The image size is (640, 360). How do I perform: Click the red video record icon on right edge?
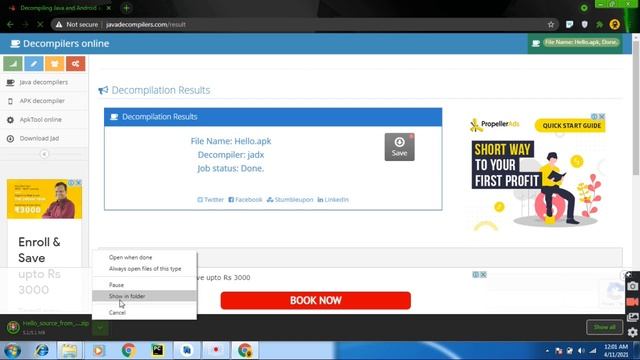tap(632, 302)
